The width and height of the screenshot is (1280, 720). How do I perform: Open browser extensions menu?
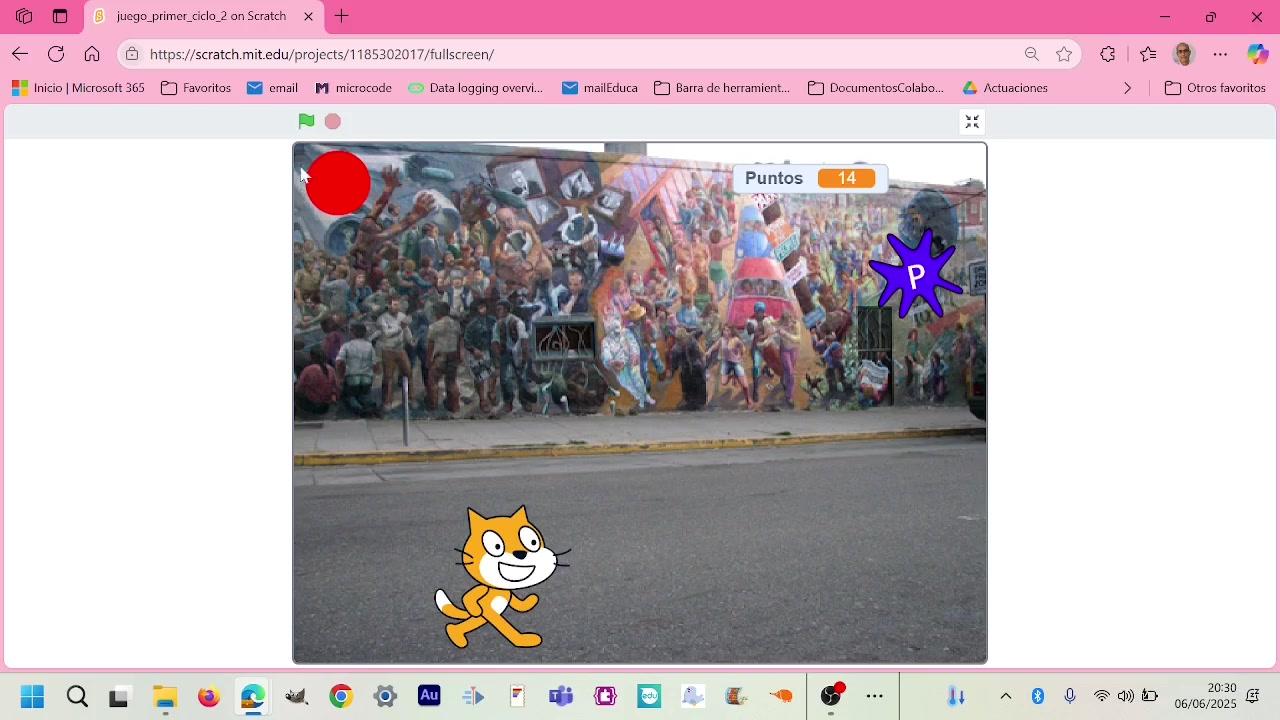point(1108,54)
